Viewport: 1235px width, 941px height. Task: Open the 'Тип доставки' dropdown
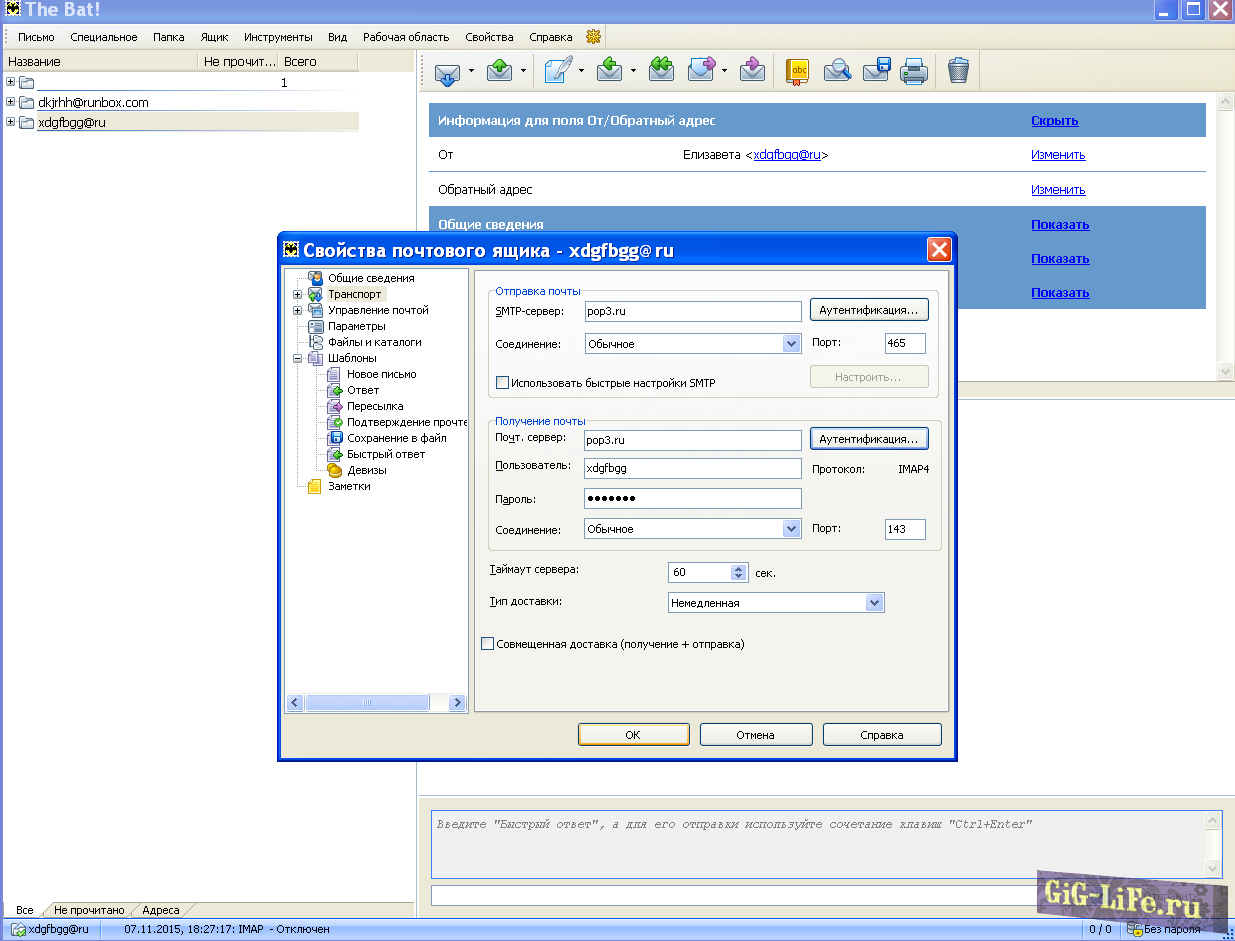[874, 603]
